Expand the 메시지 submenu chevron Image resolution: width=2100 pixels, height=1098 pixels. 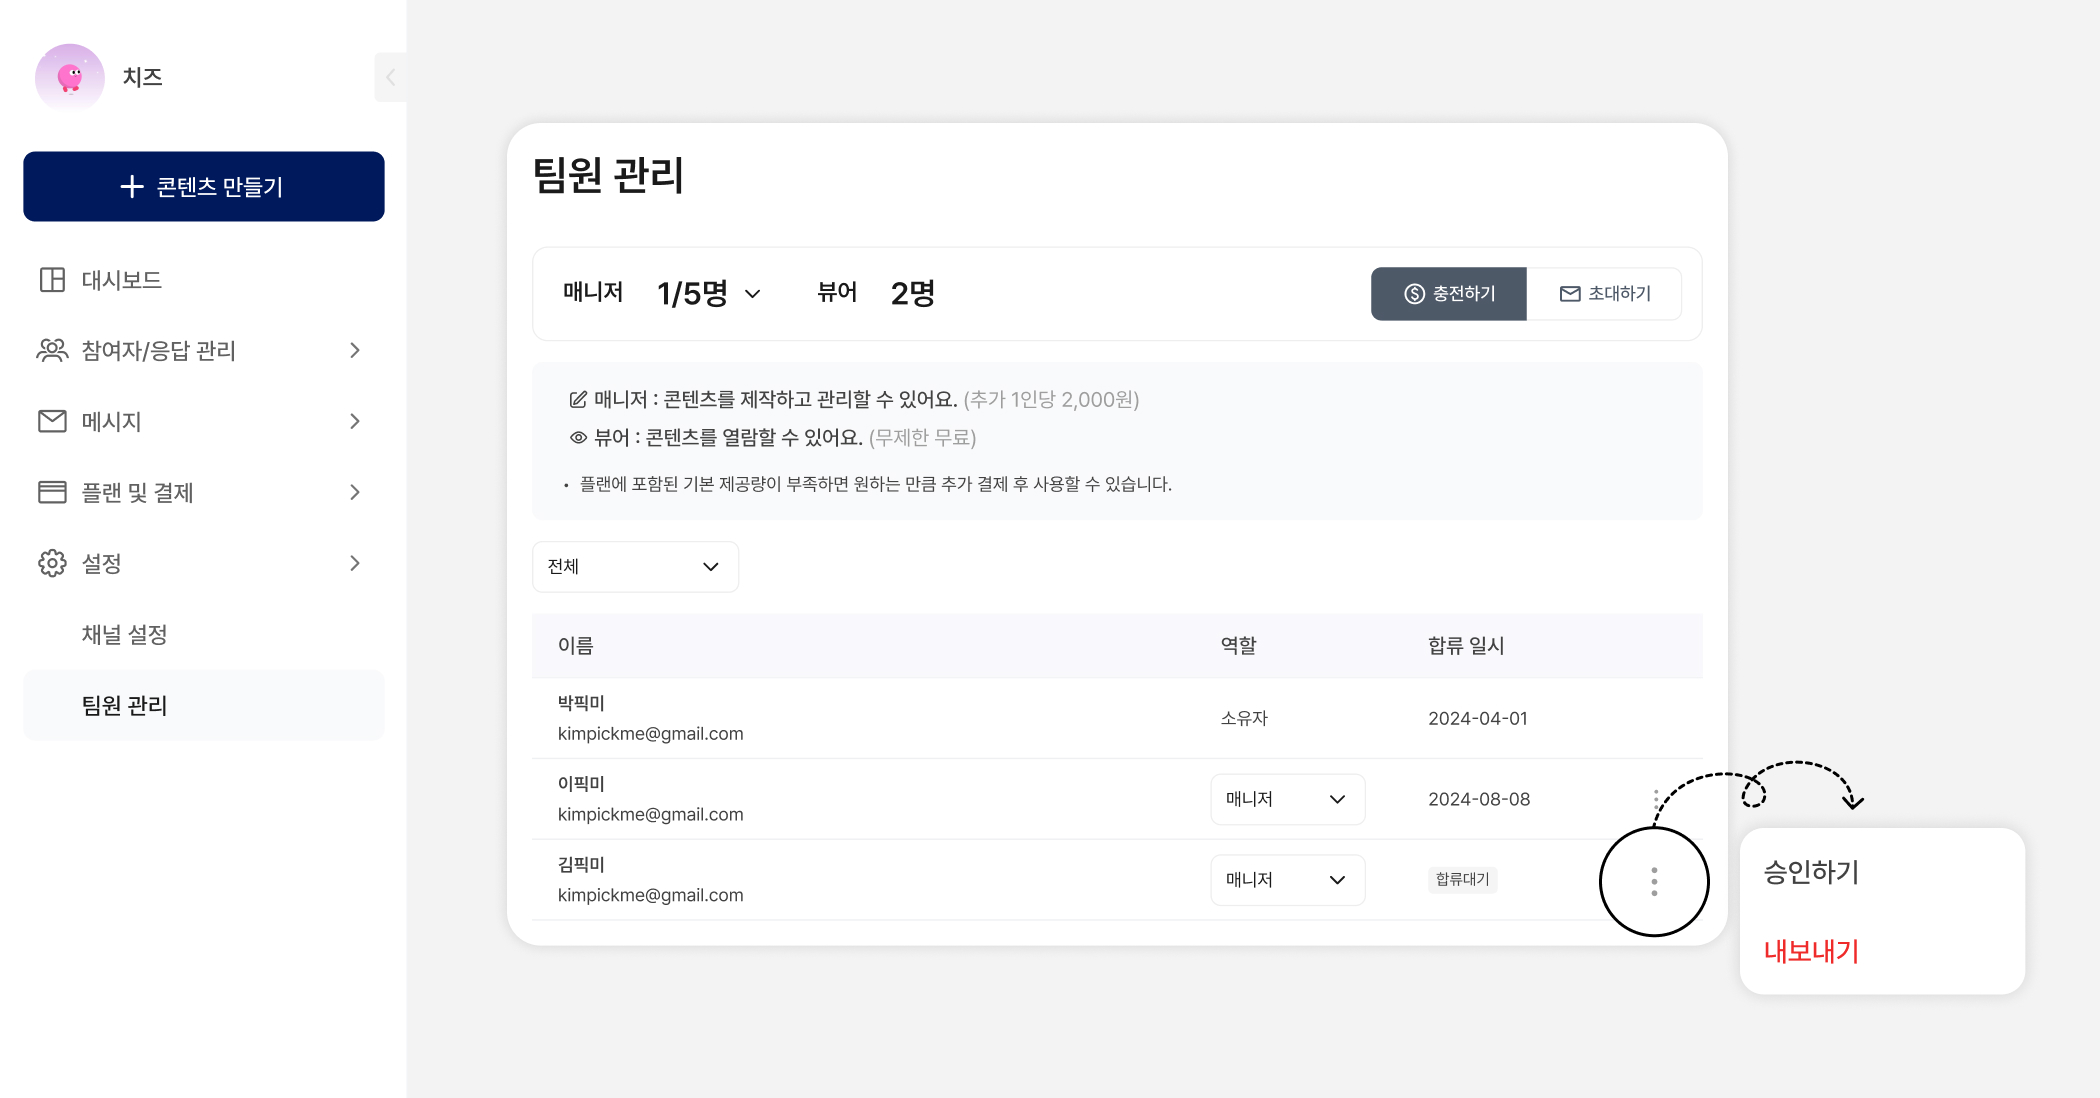point(355,421)
